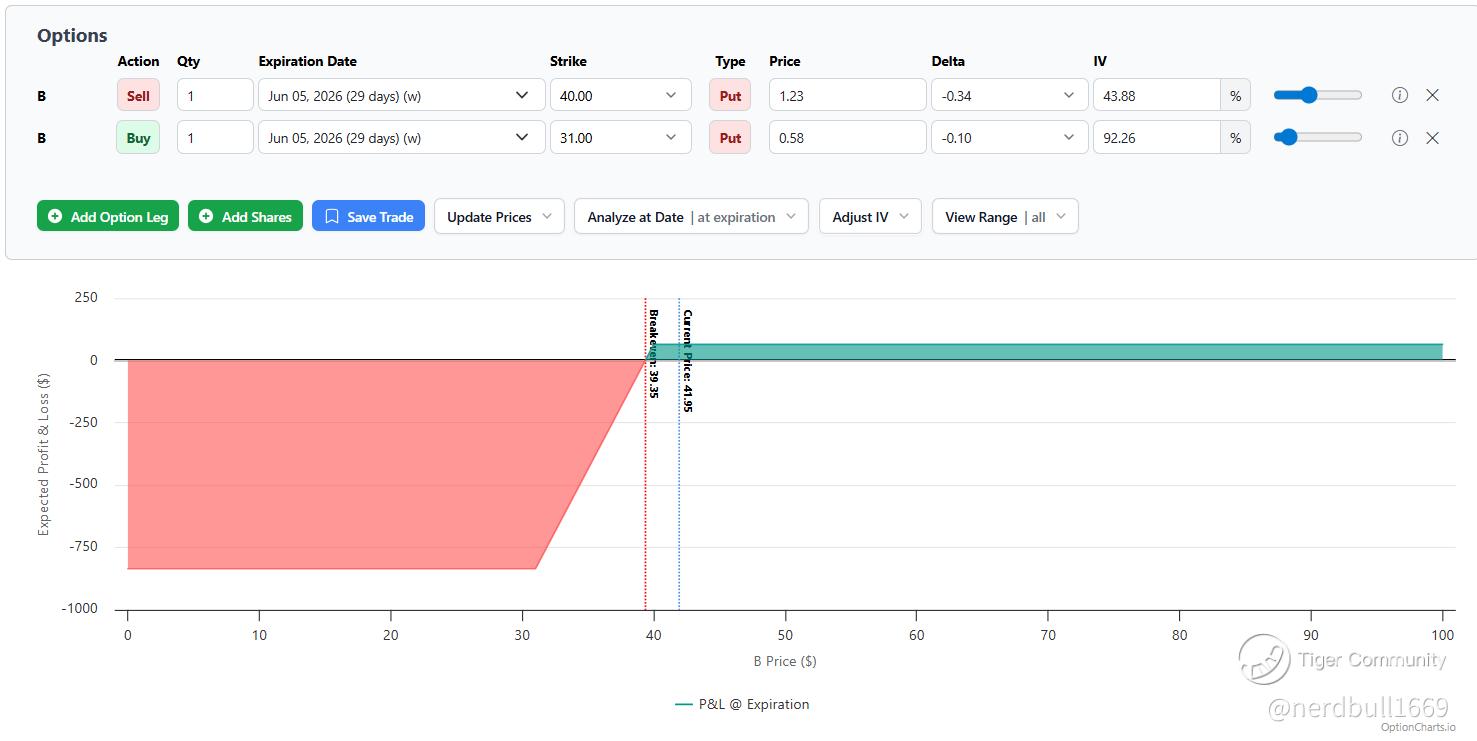
Task: Remove the Sell put leg with X icon
Action: coord(1432,96)
